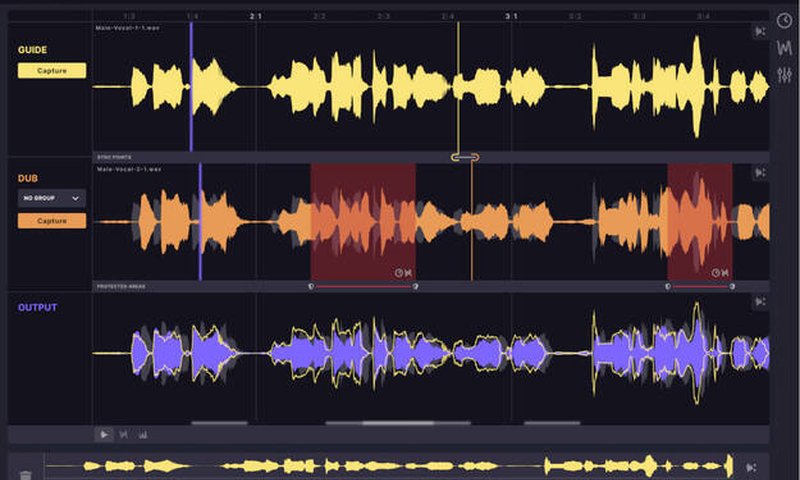
Task: Open the NO GROUP dropdown in DUB
Action: (52, 198)
